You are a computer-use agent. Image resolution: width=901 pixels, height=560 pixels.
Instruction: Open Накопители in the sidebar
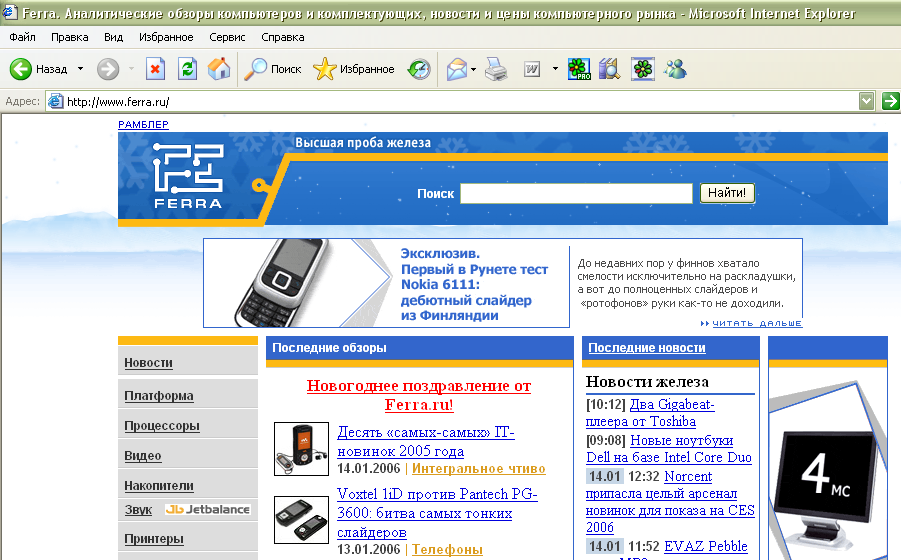(159, 486)
